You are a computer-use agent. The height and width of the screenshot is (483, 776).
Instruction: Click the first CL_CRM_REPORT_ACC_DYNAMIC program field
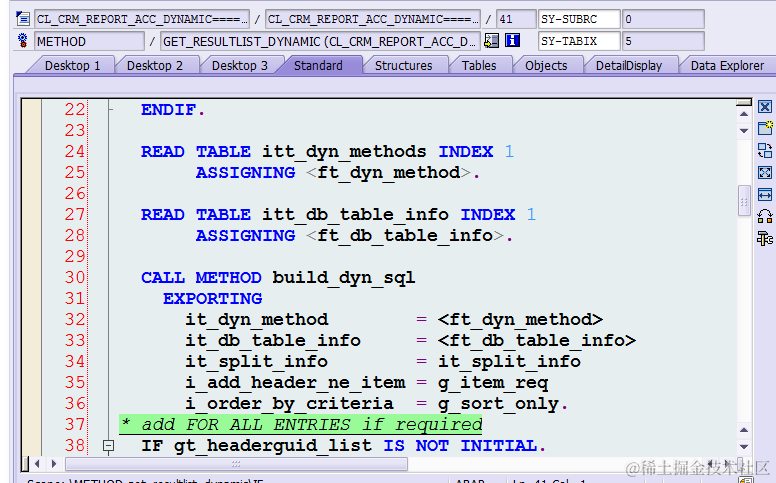tap(142, 19)
